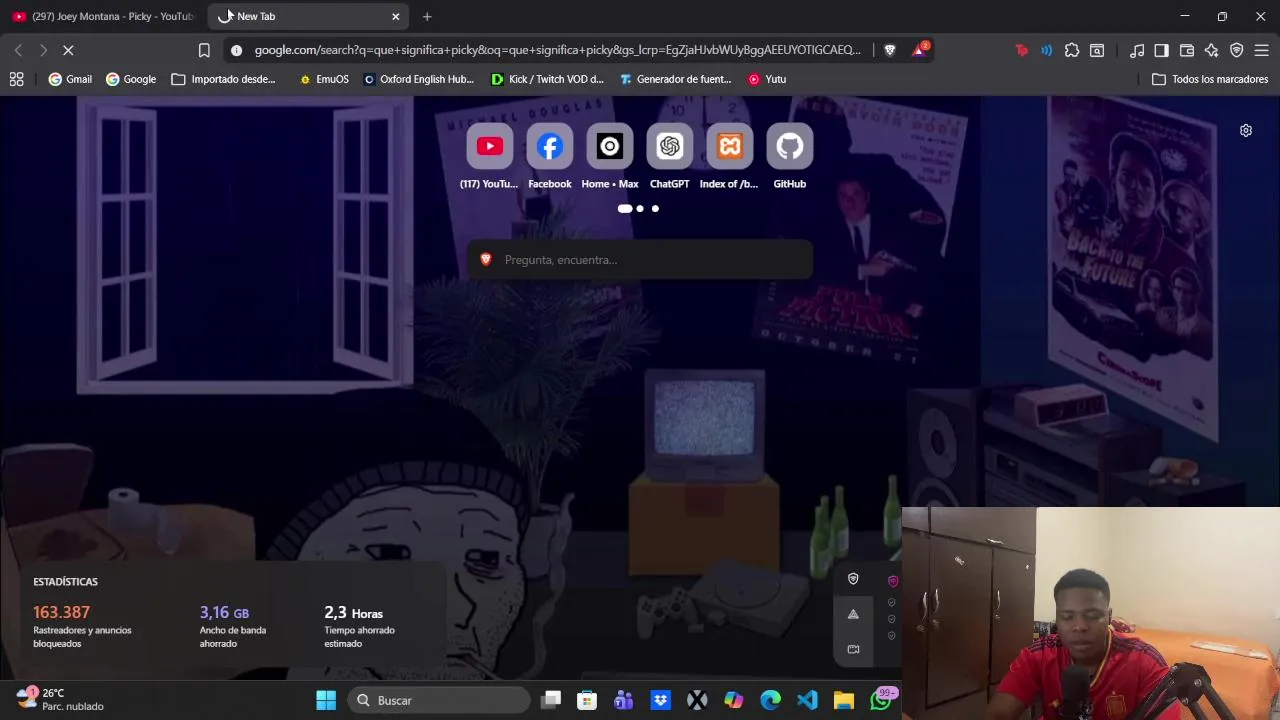Open Microsoft Edge from taskbar

(x=770, y=700)
